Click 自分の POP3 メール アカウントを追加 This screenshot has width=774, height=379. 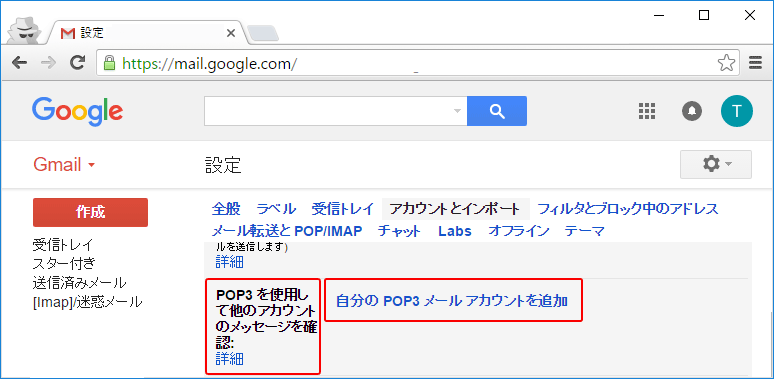[x=452, y=301]
